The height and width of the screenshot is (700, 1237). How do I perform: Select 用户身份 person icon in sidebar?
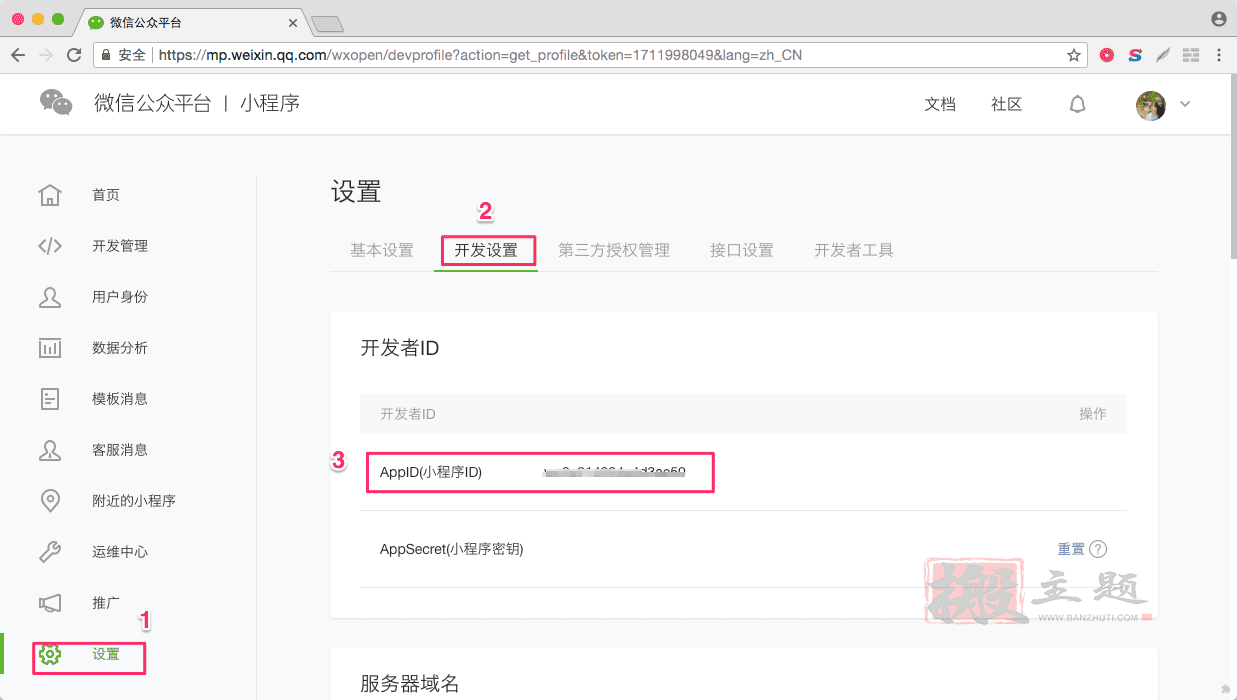[x=50, y=297]
